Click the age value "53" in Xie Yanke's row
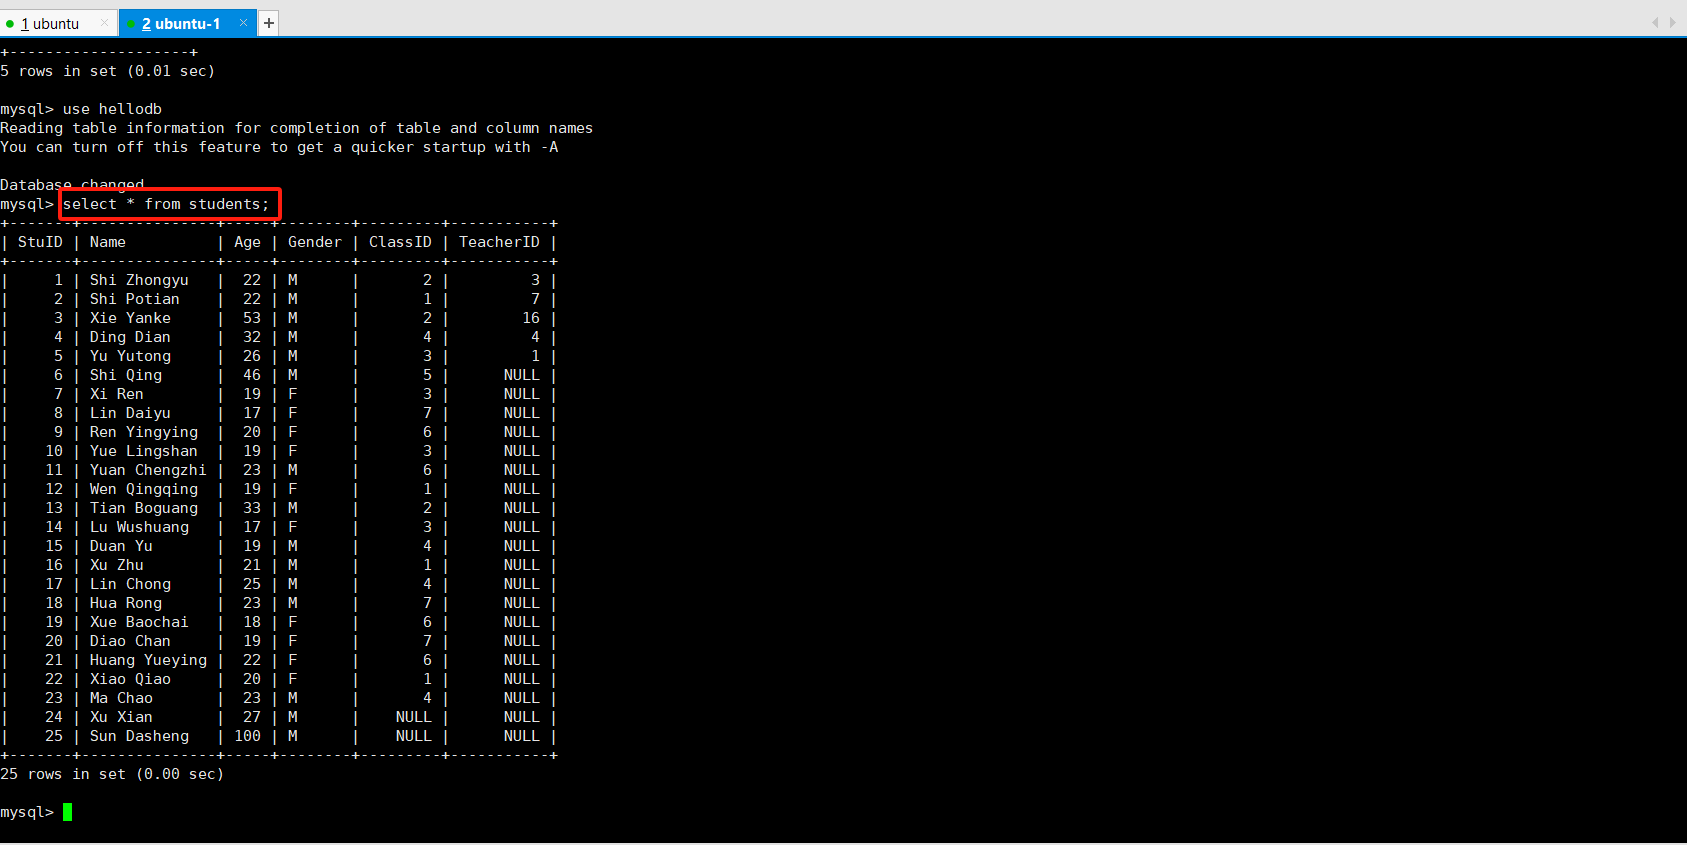This screenshot has width=1687, height=845. coord(252,318)
